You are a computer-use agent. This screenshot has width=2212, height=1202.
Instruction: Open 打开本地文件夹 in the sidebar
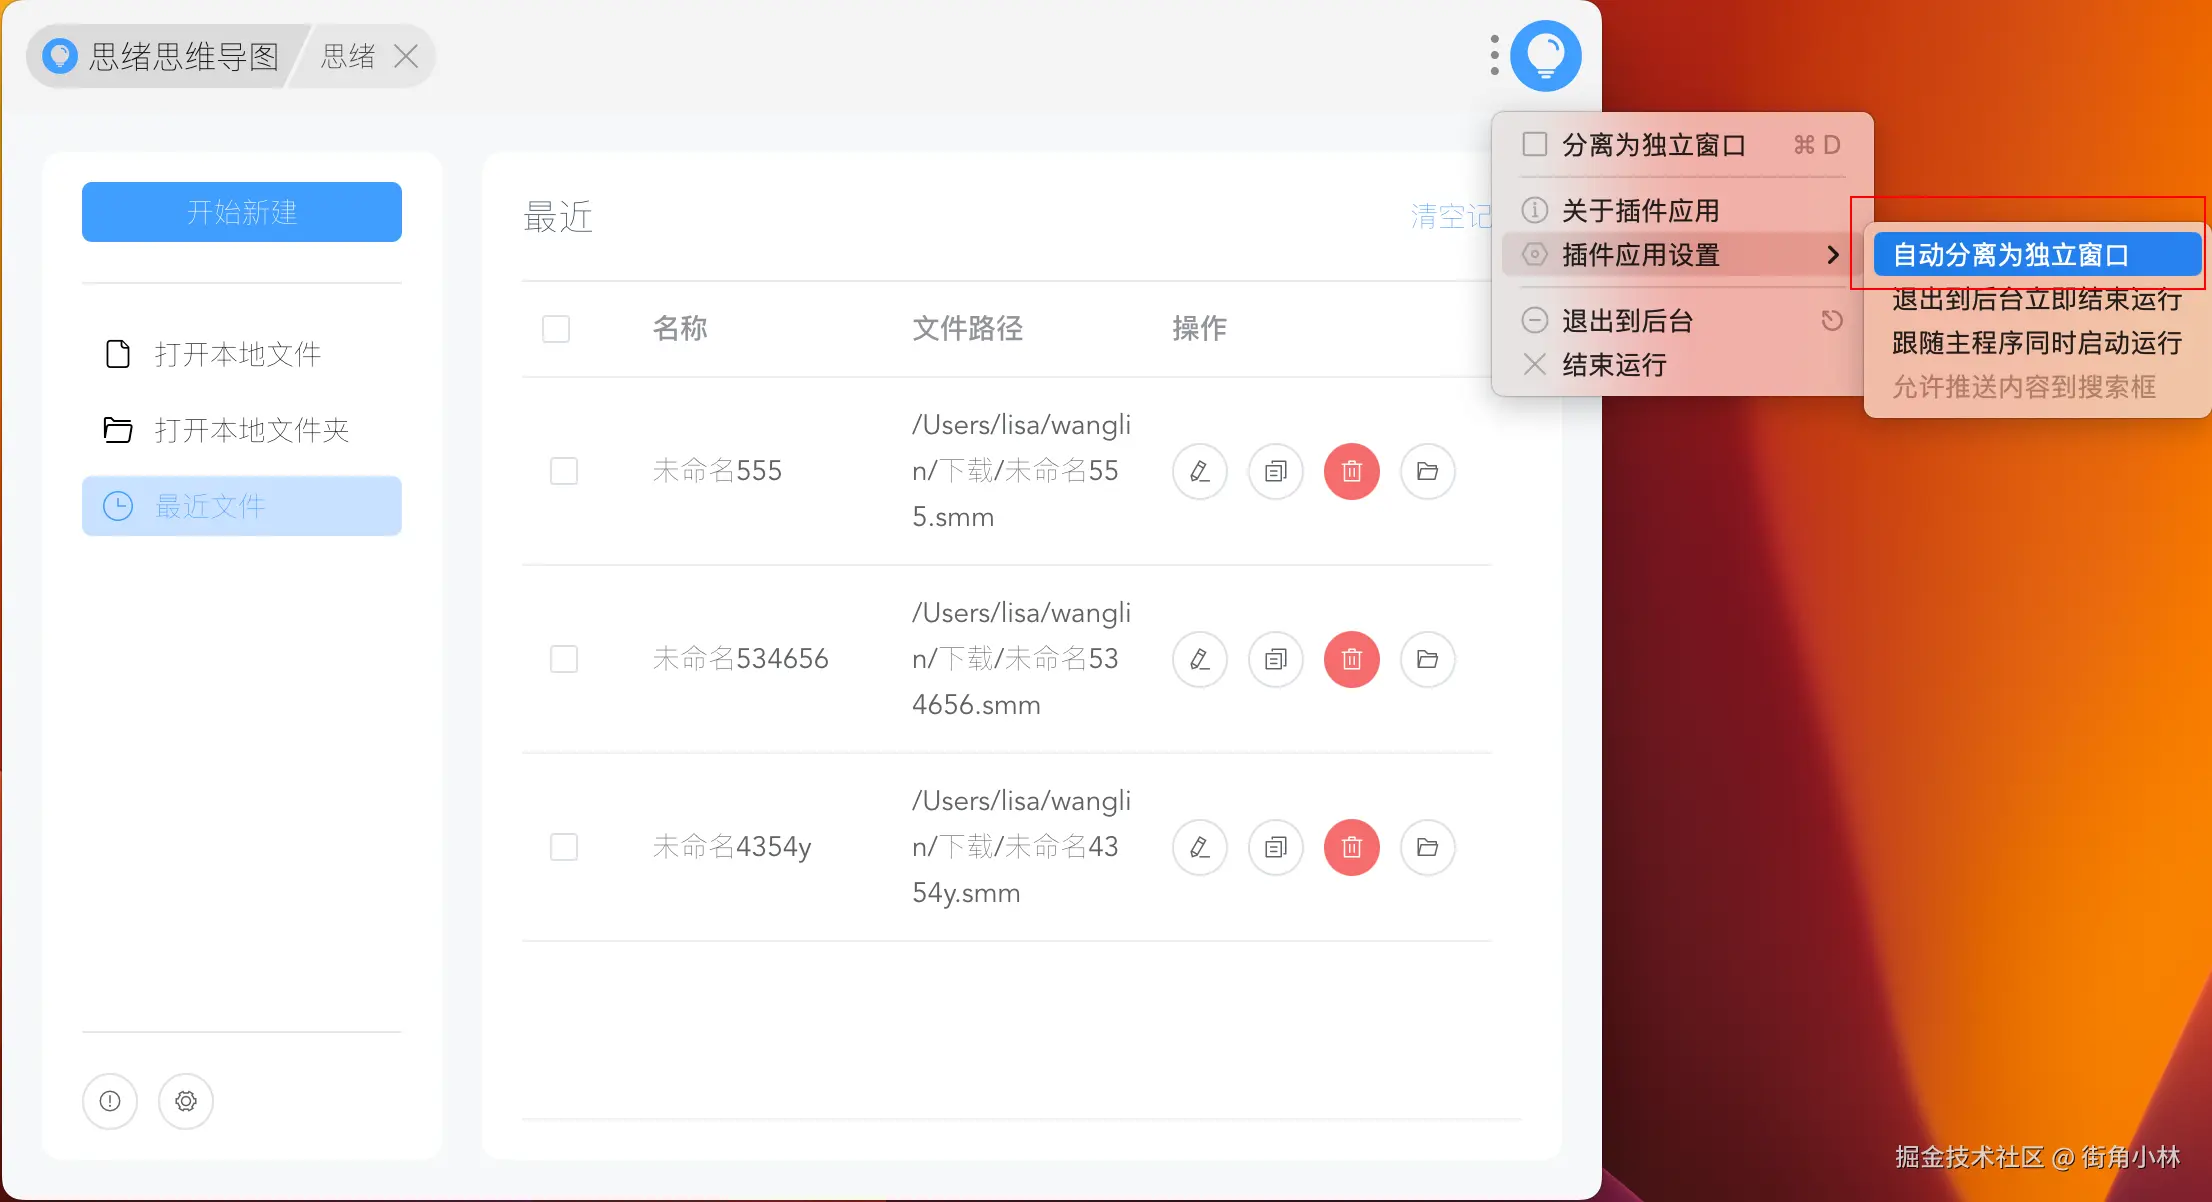(x=251, y=430)
